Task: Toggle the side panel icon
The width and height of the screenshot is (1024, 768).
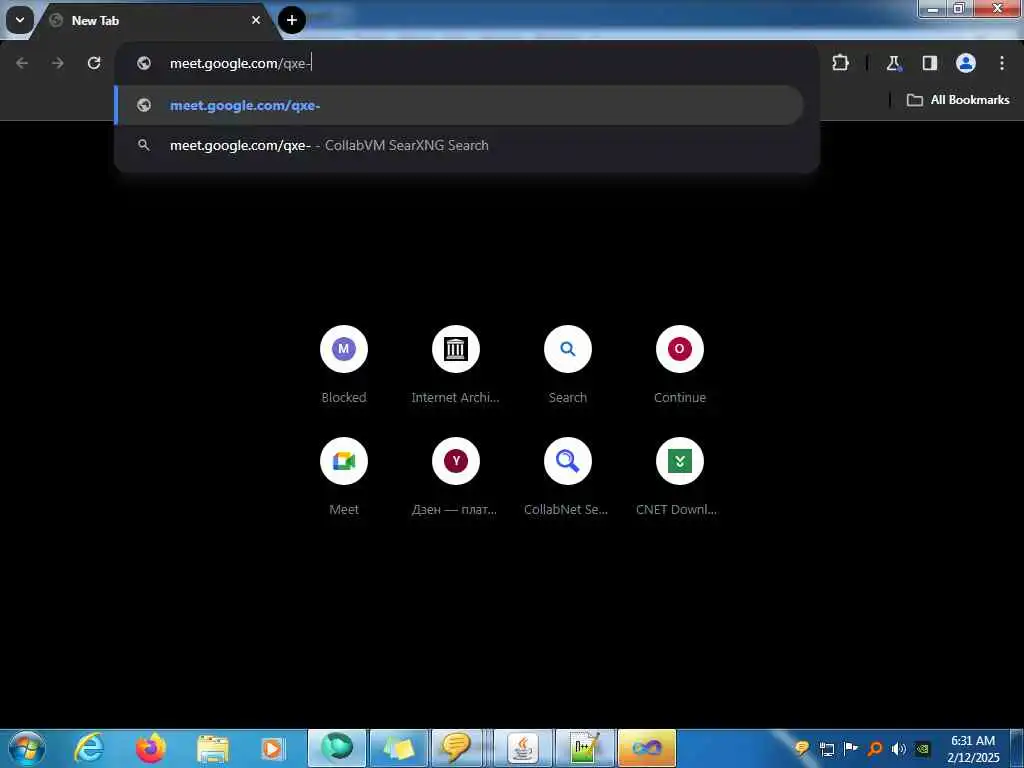Action: point(930,63)
